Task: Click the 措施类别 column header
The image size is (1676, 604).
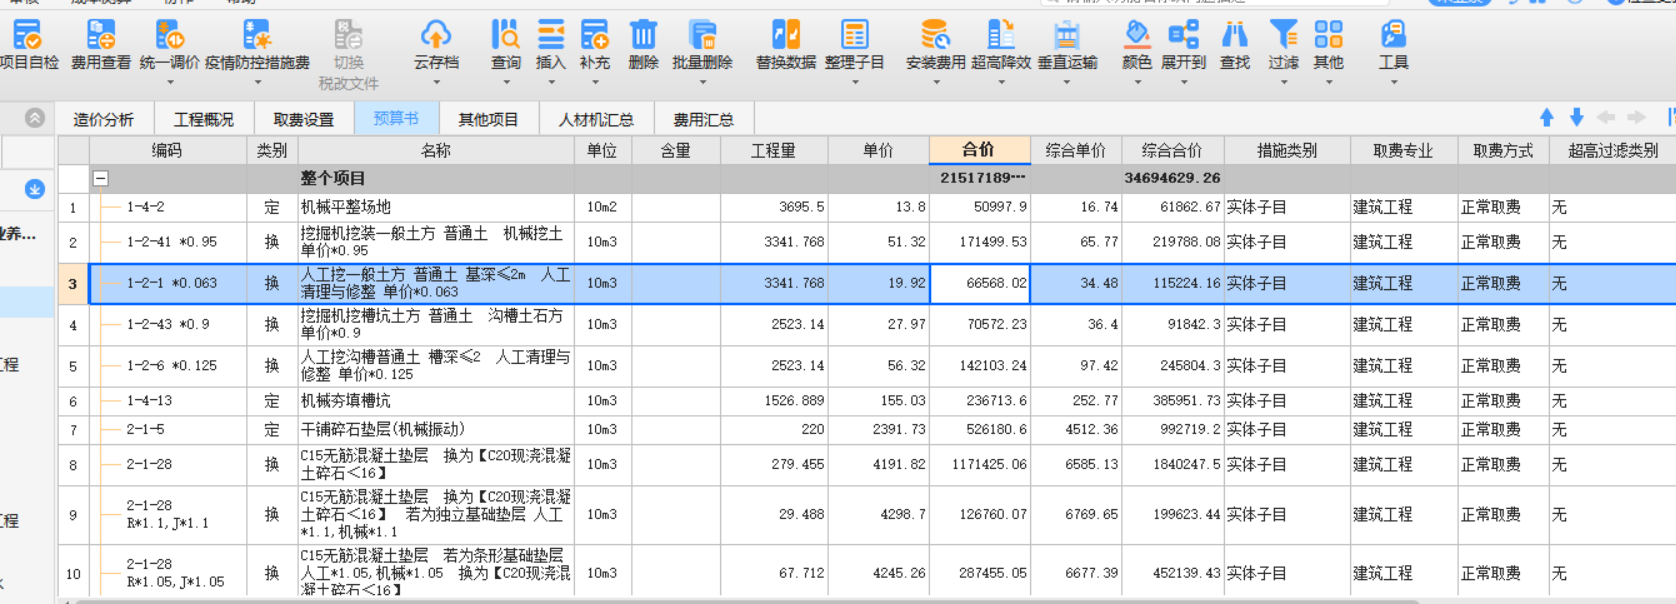Action: tap(1286, 150)
